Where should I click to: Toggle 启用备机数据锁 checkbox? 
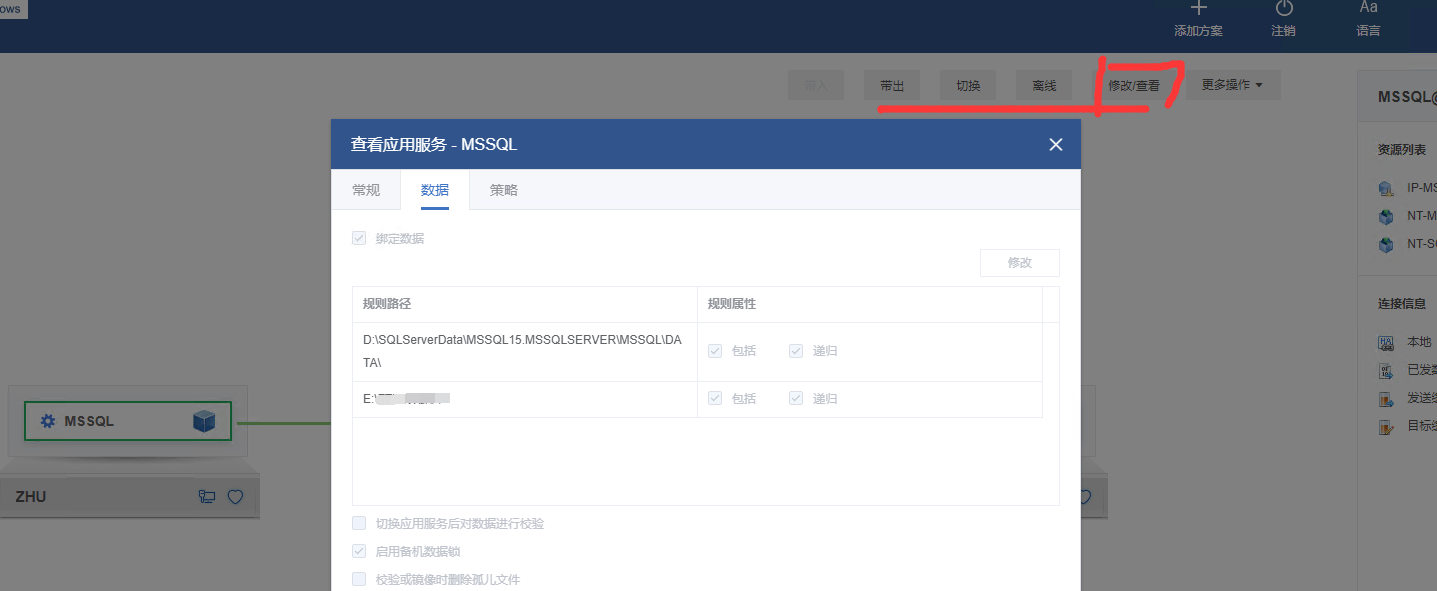click(359, 551)
